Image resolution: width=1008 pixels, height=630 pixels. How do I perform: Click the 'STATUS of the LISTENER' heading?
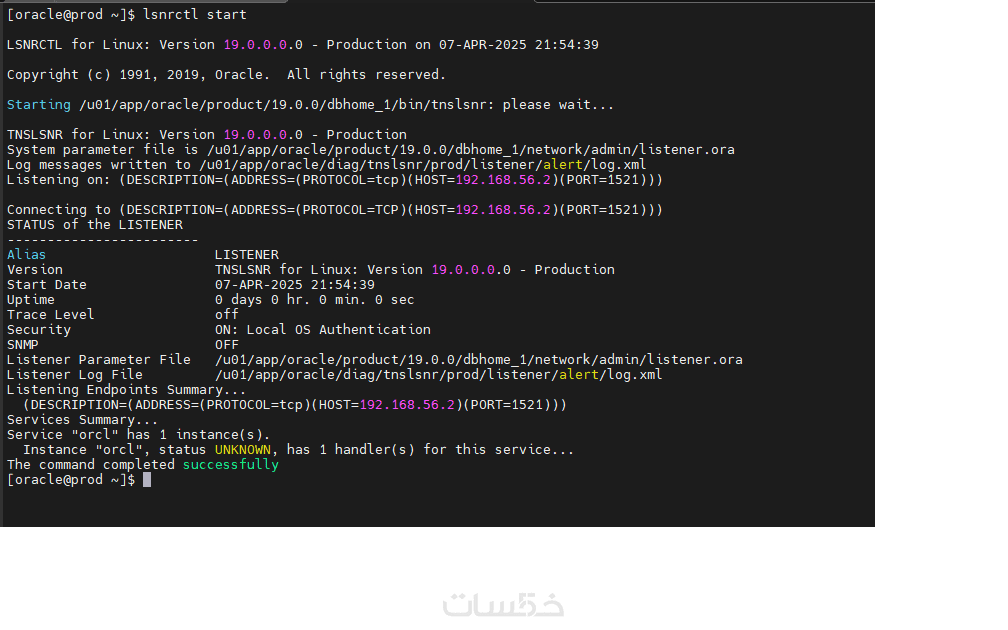tap(94, 225)
